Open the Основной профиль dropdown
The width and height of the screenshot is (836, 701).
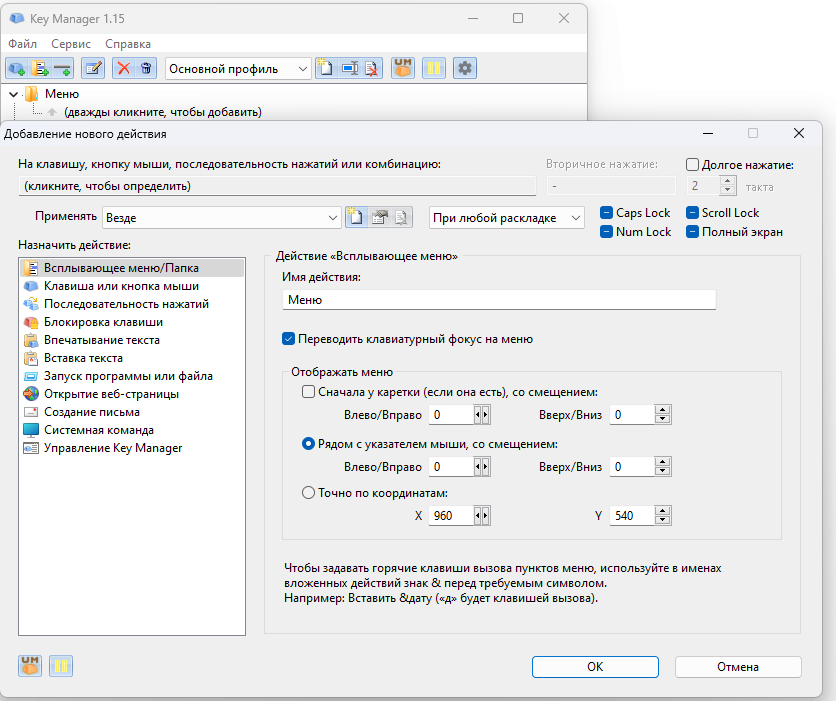tap(238, 68)
